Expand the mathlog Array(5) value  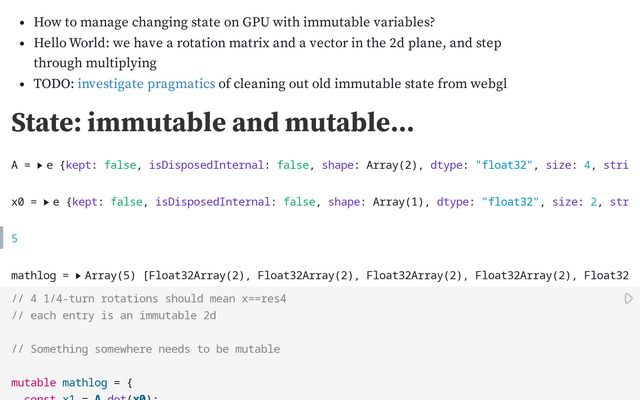click(78, 276)
